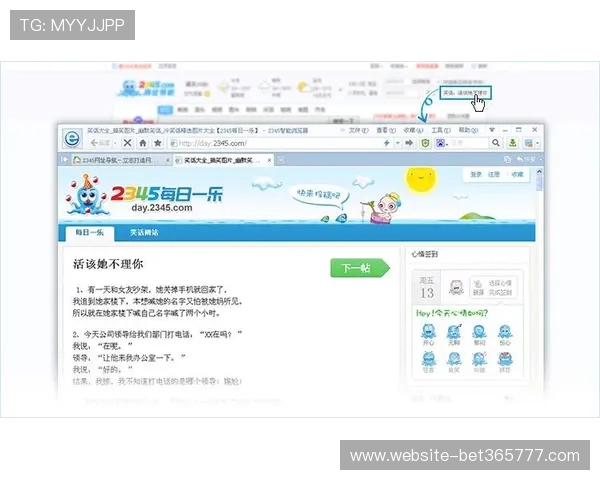Click the 心情签到 panel heading
600x480 pixels.
(424, 254)
